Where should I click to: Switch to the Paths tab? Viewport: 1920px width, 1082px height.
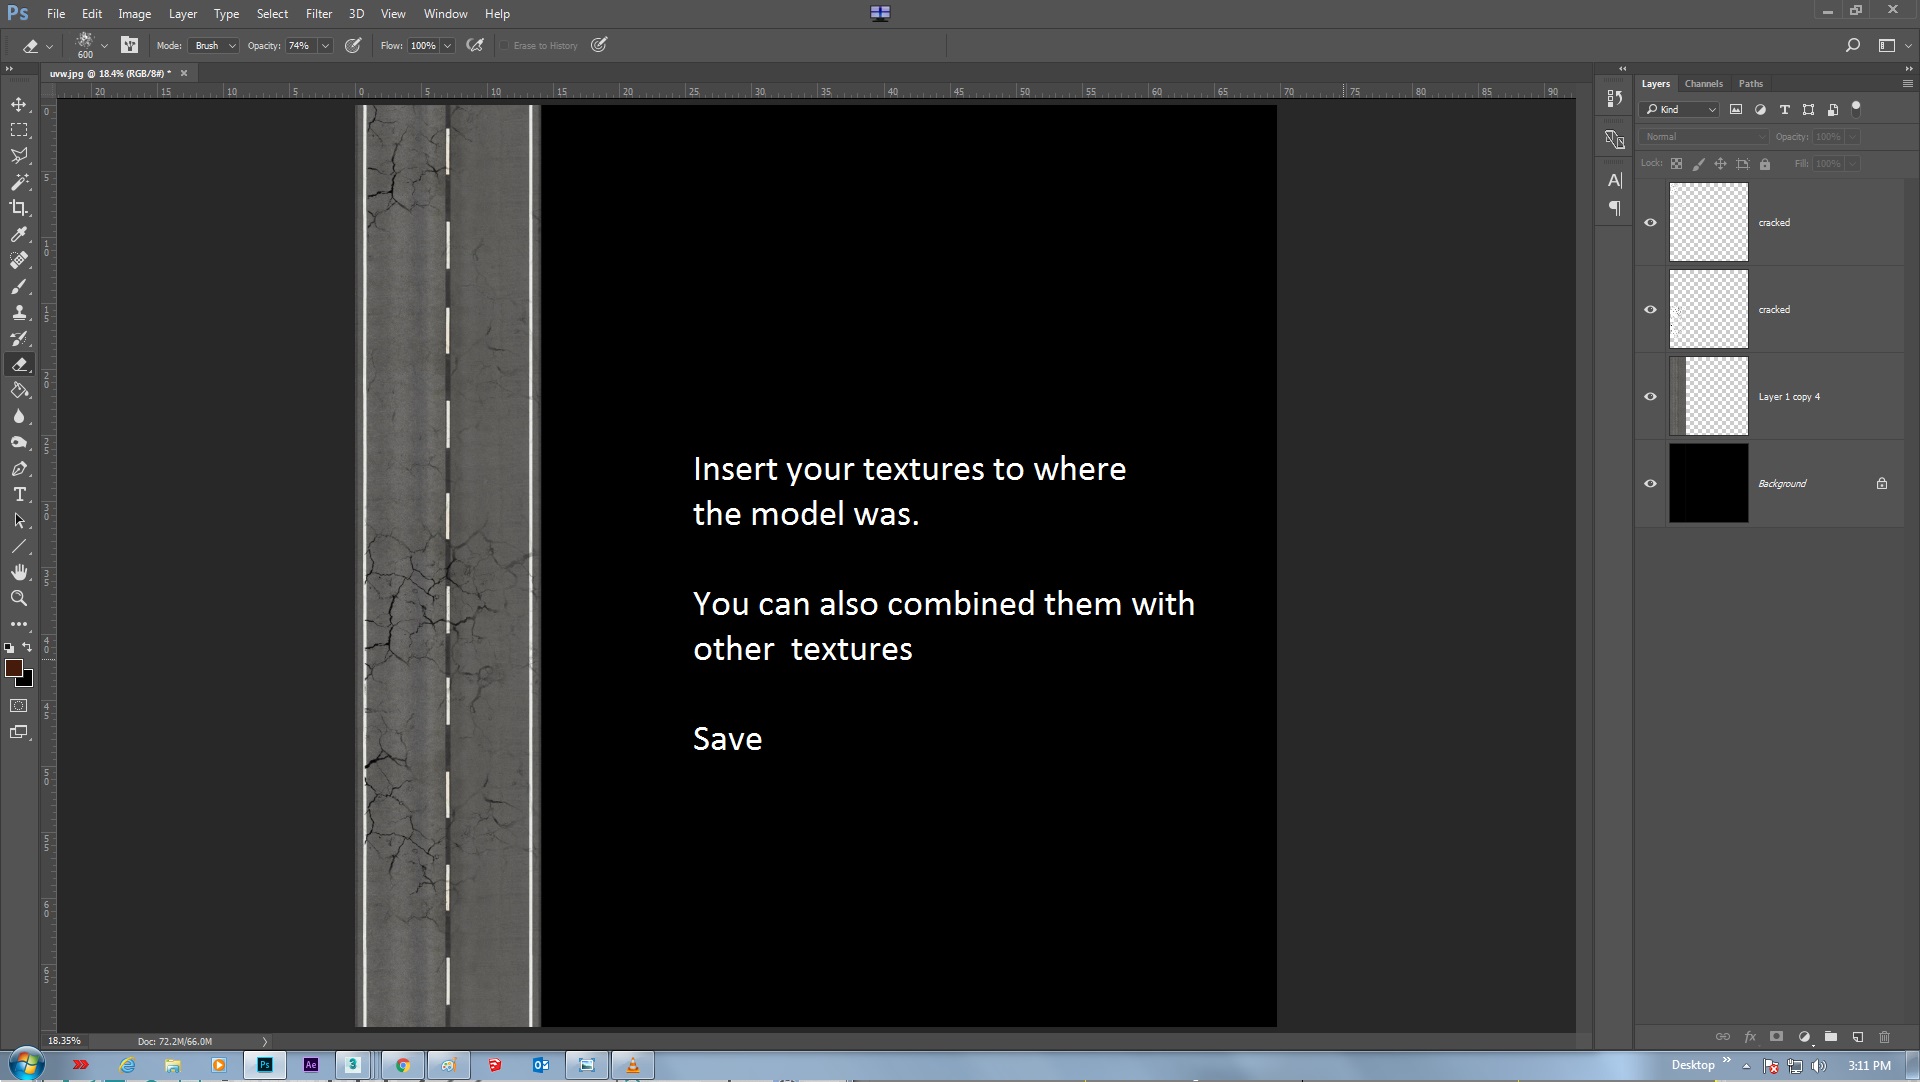coord(1751,83)
